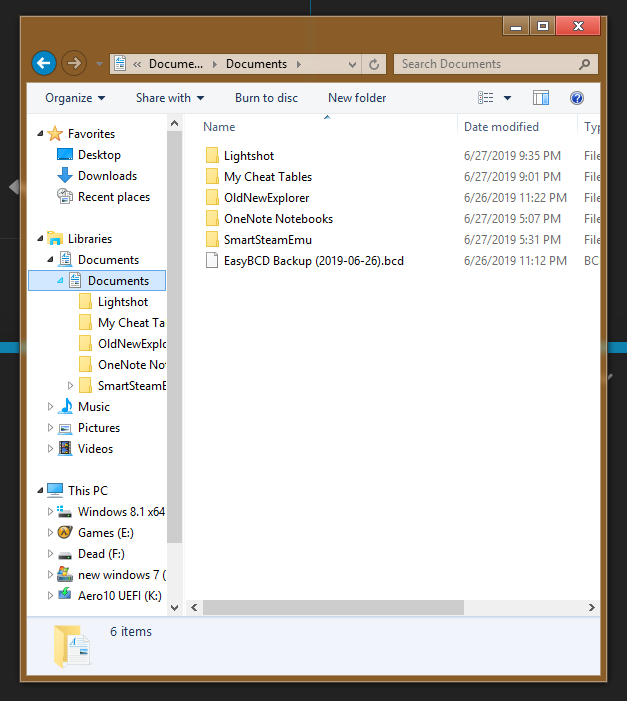Select SmartSteamEmu folder in file list

coord(267,240)
